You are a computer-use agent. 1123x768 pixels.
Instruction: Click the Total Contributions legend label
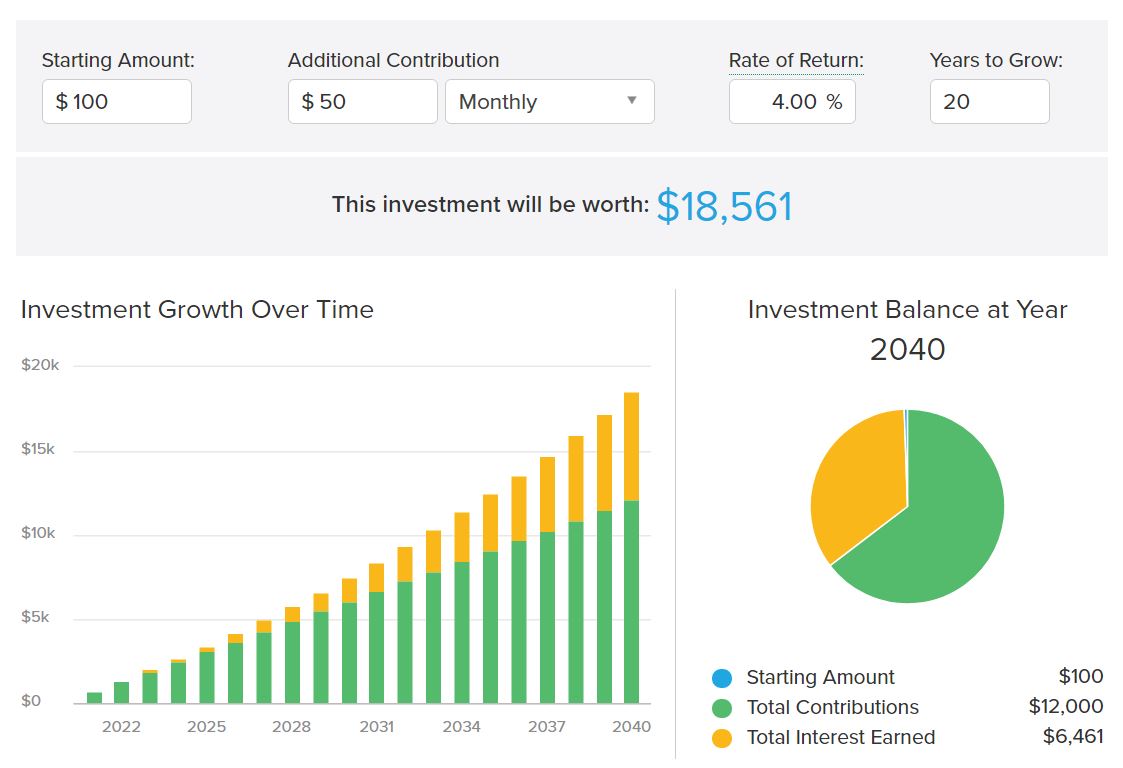tap(832, 708)
